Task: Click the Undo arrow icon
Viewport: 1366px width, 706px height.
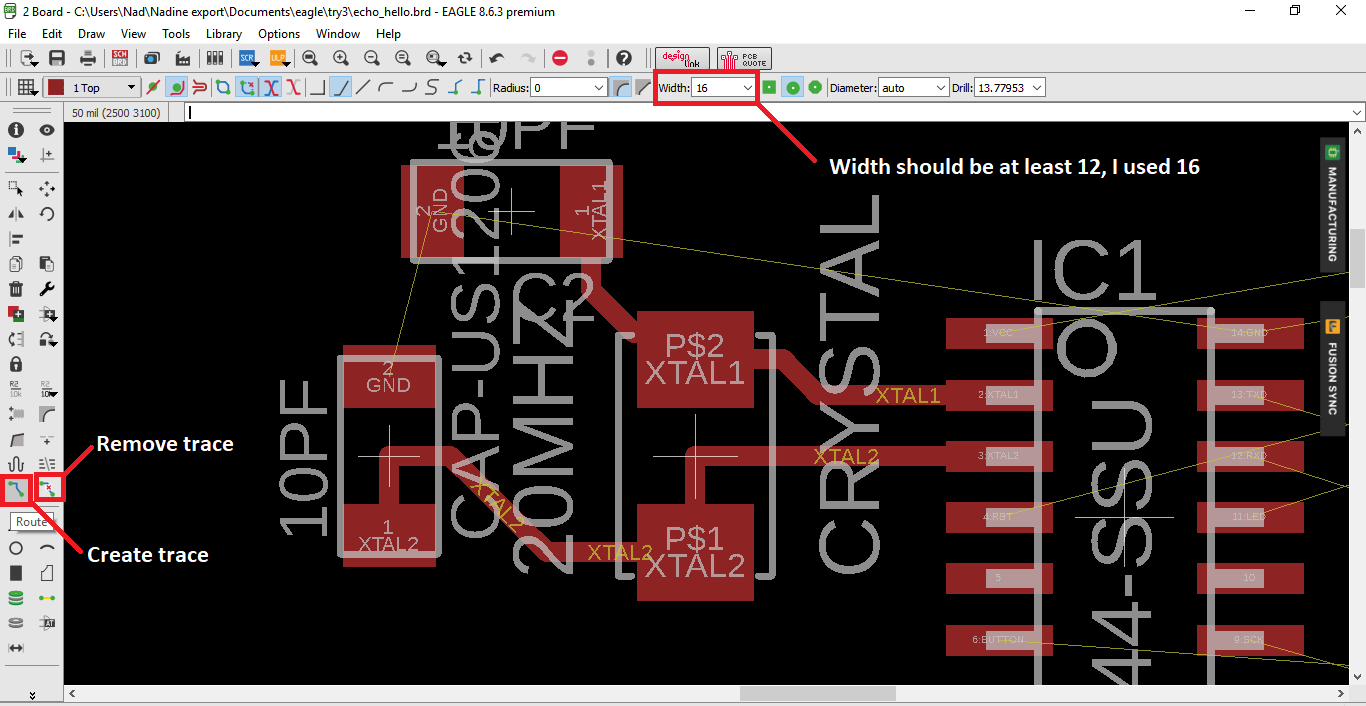Action: pyautogui.click(x=497, y=58)
